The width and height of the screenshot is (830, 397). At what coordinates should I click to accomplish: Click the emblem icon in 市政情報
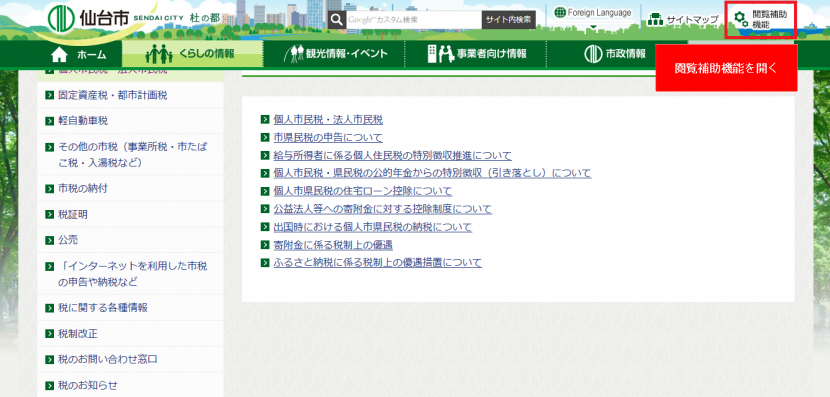point(593,54)
